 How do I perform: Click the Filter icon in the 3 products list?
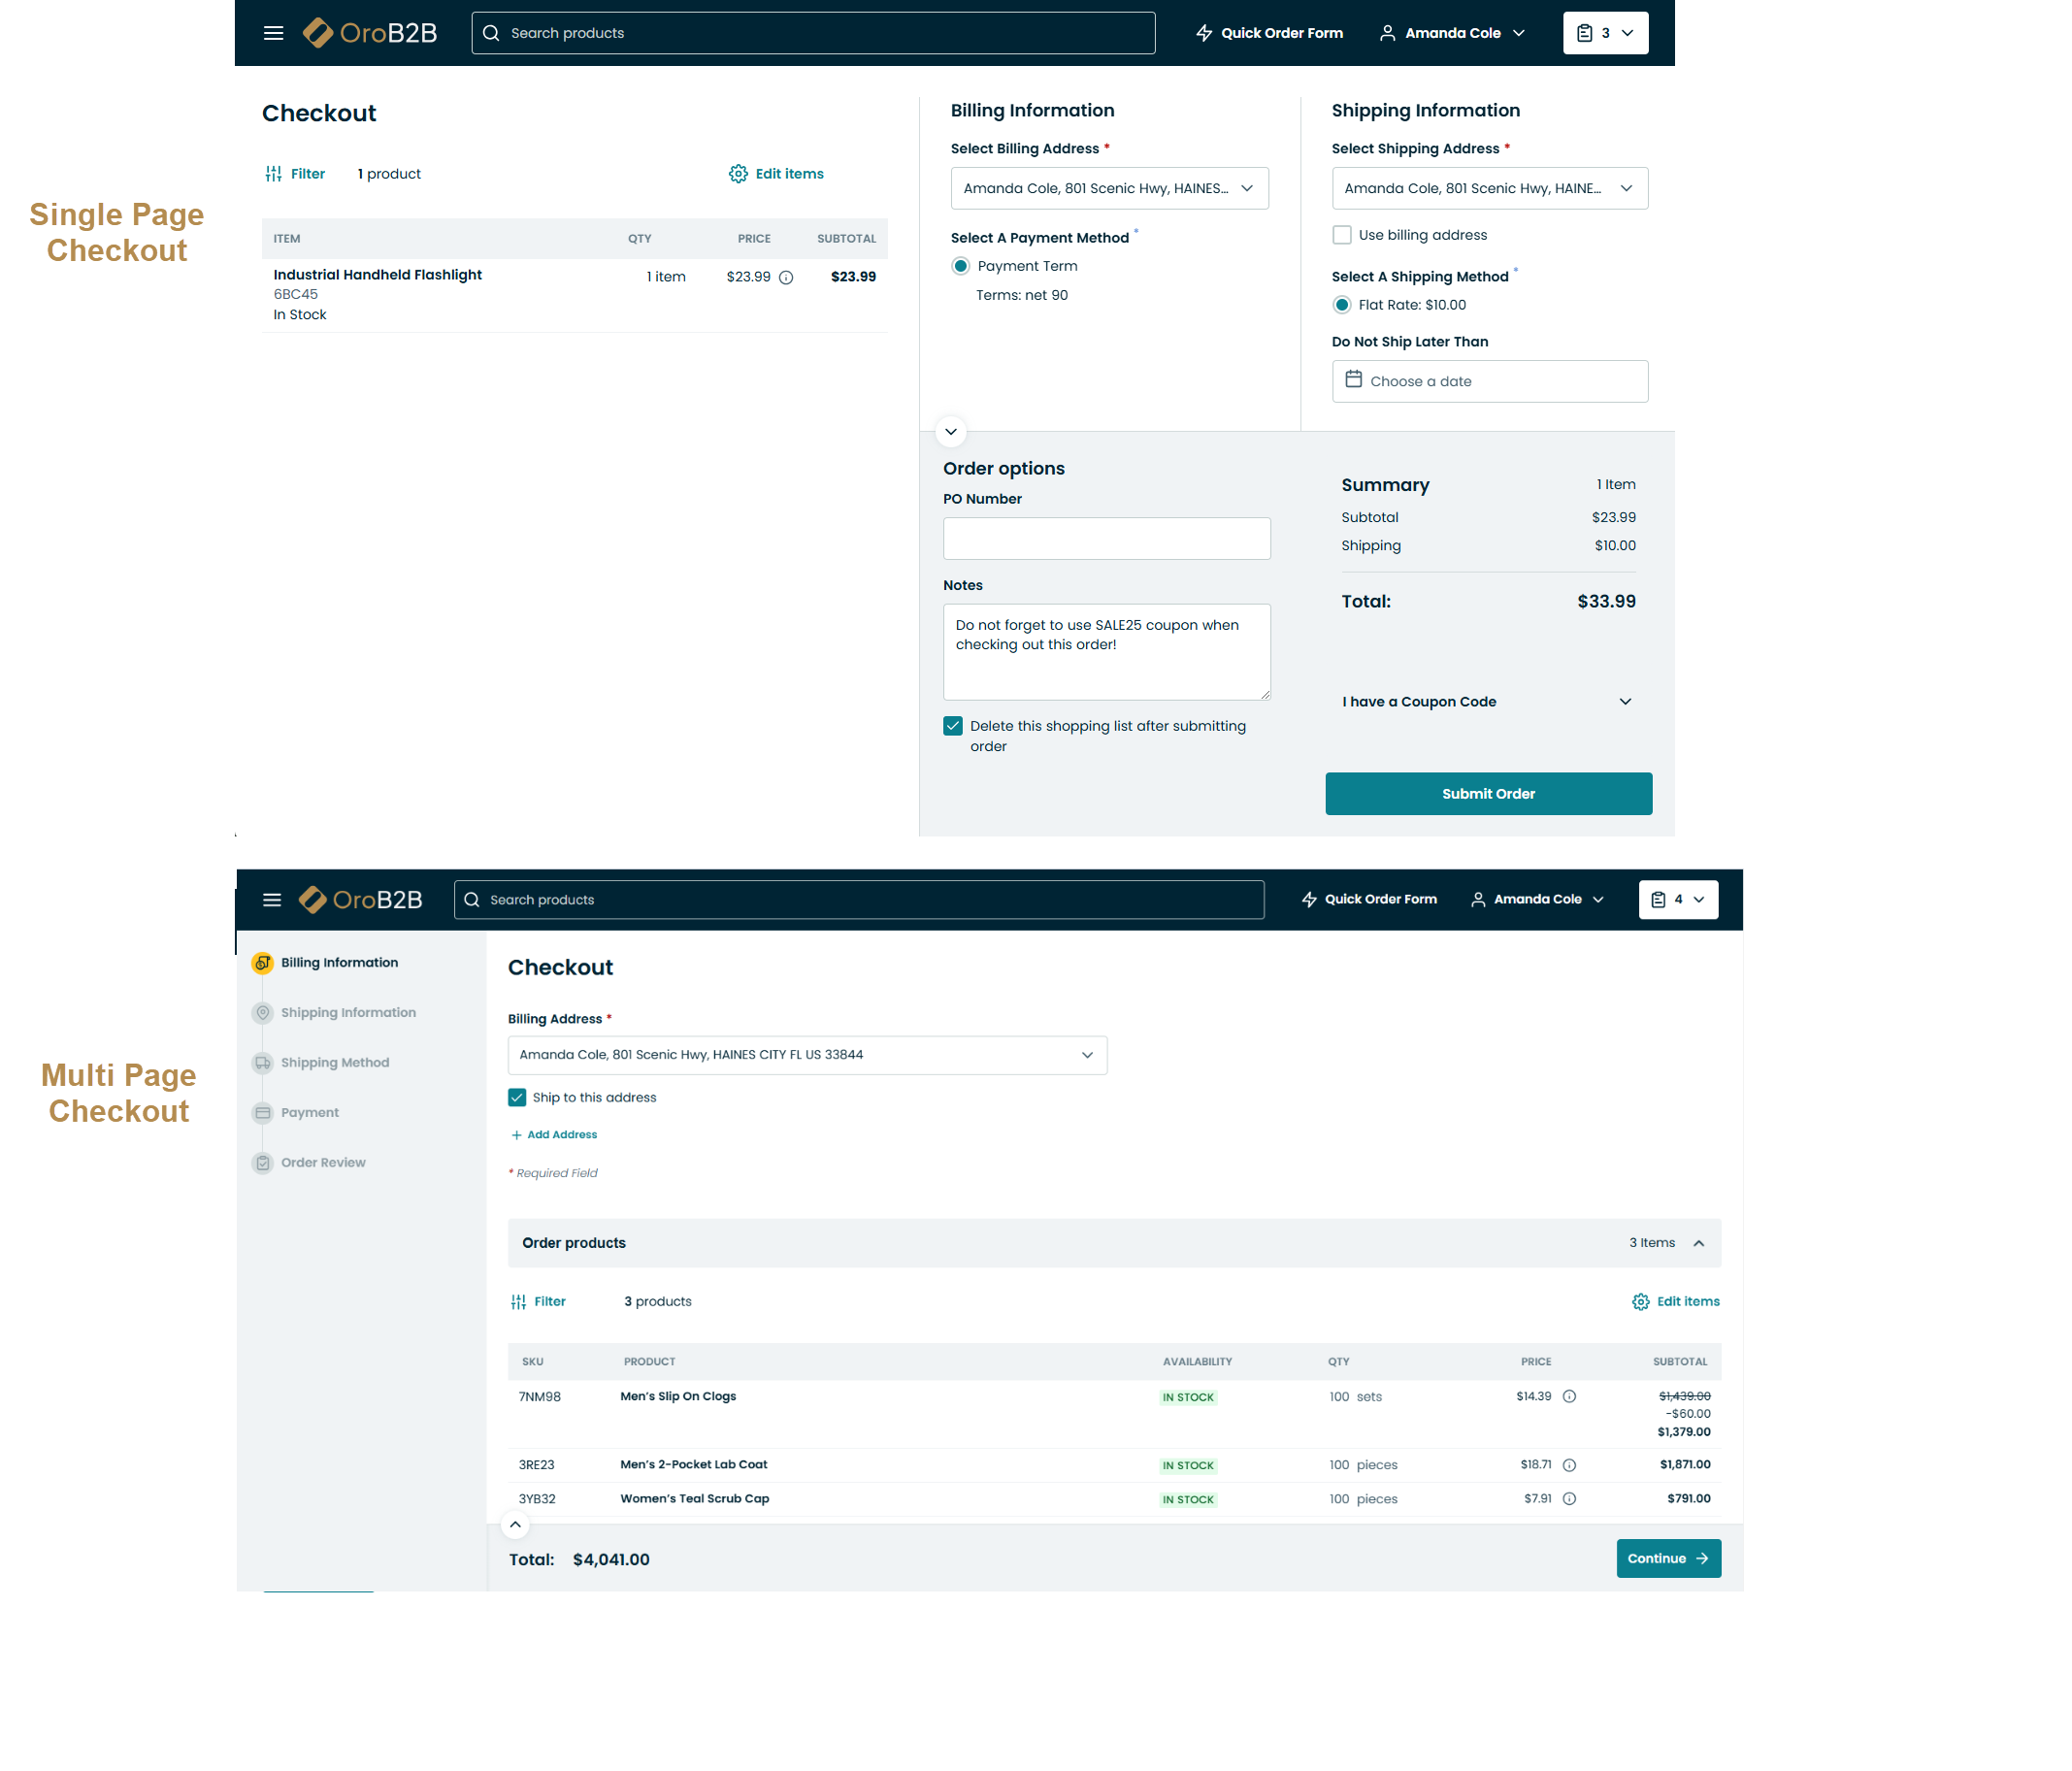tap(518, 1301)
